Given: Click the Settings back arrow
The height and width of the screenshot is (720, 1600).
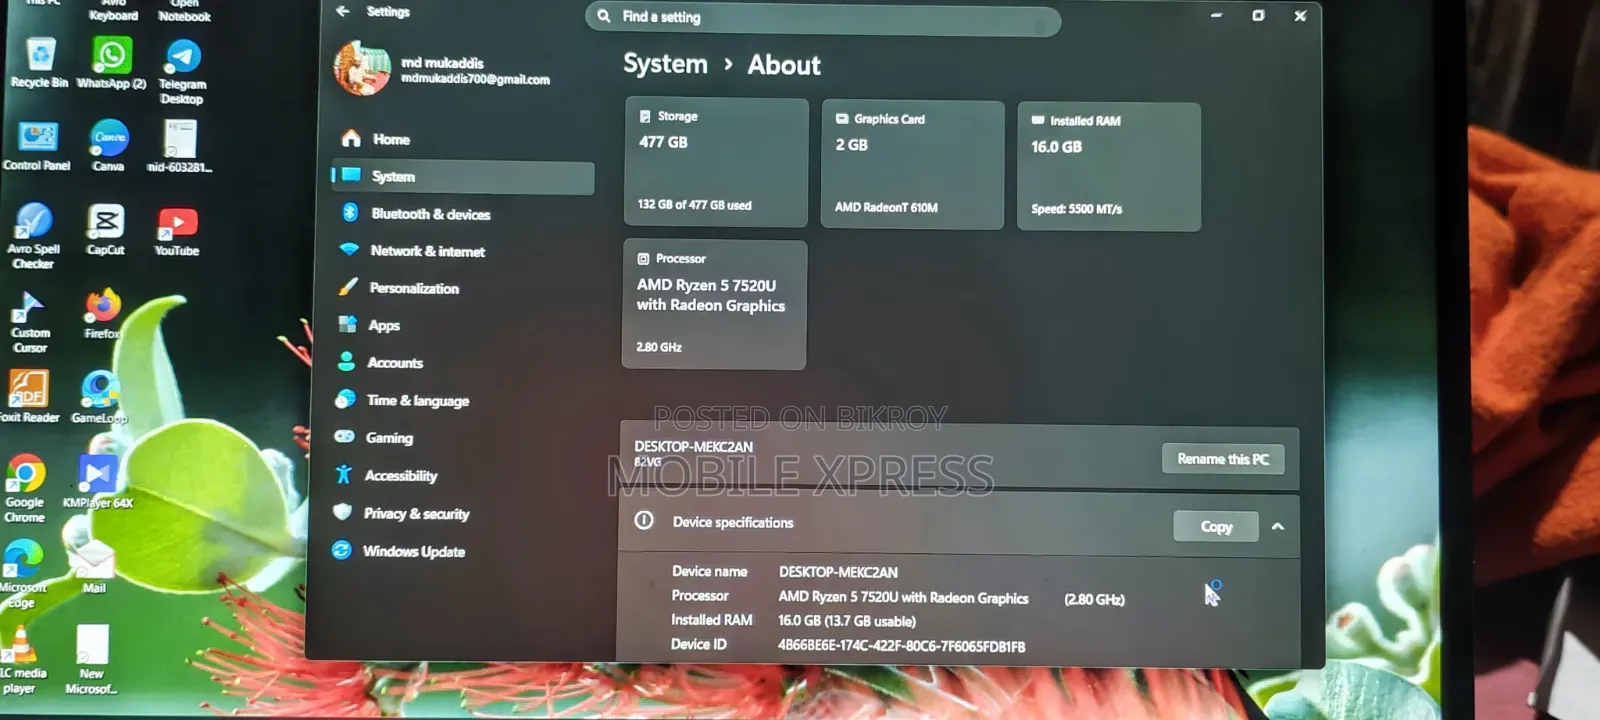Looking at the screenshot, I should click(343, 11).
